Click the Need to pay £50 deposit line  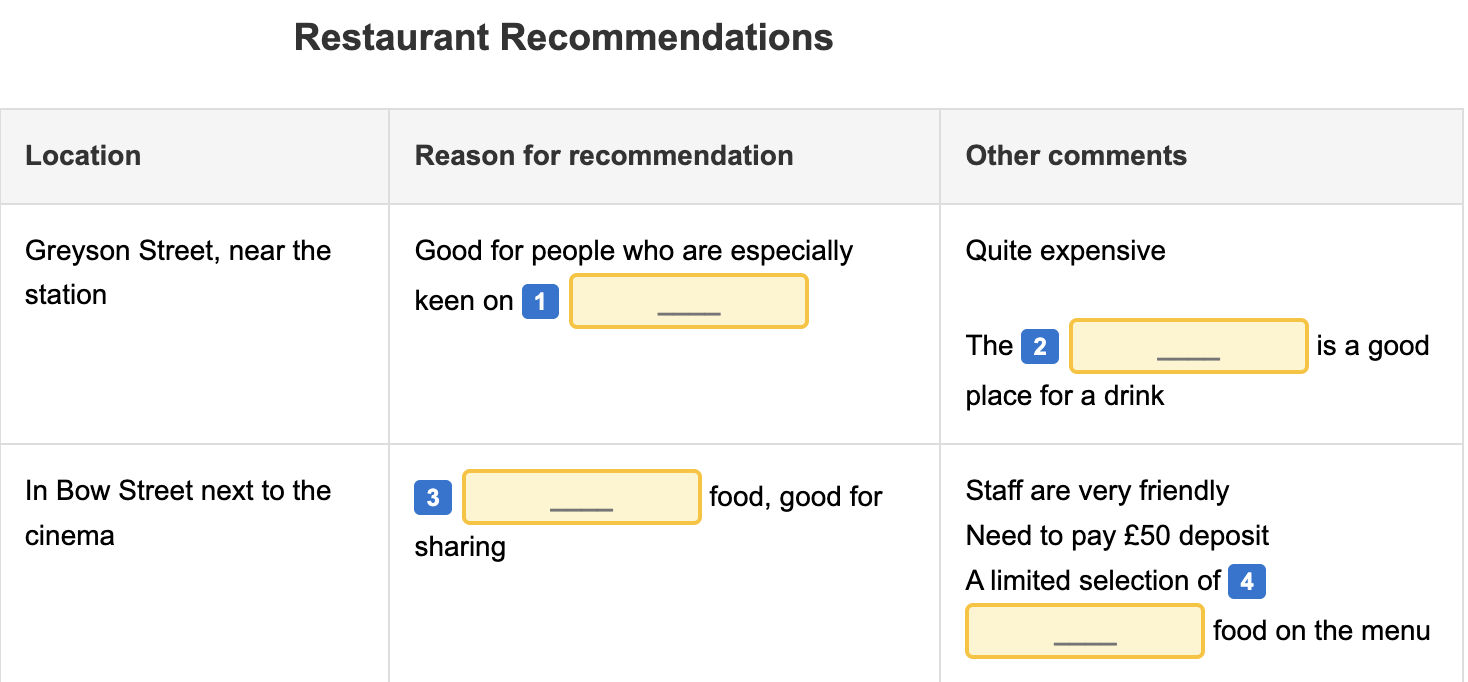point(1117,536)
